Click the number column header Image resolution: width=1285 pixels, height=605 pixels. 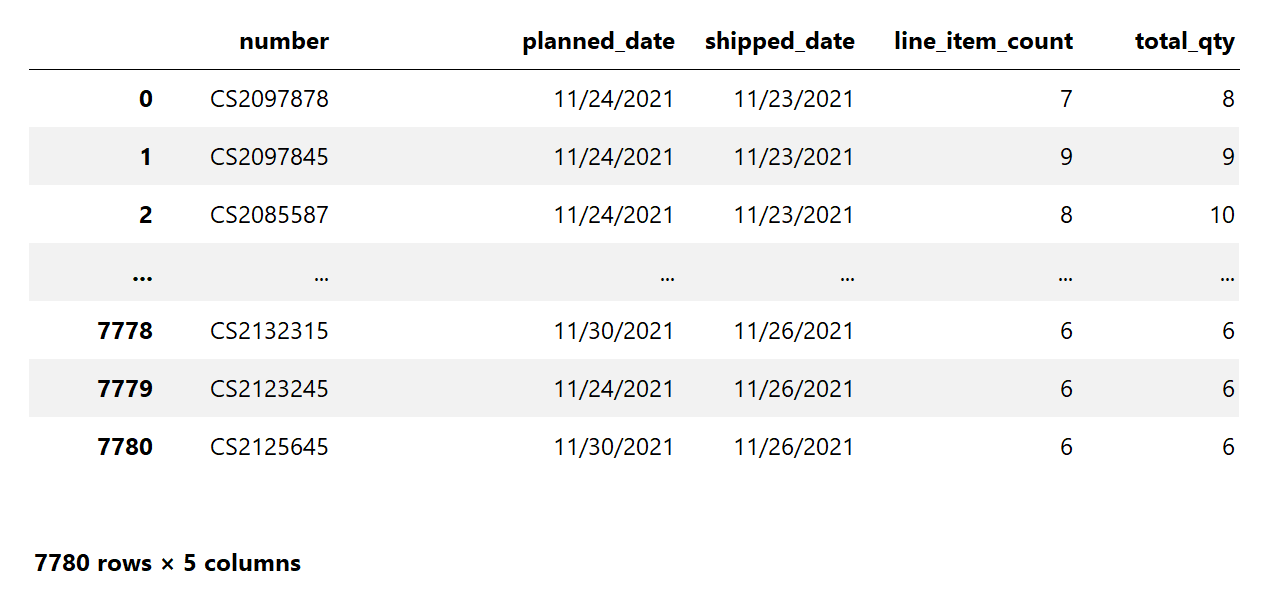coord(284,42)
